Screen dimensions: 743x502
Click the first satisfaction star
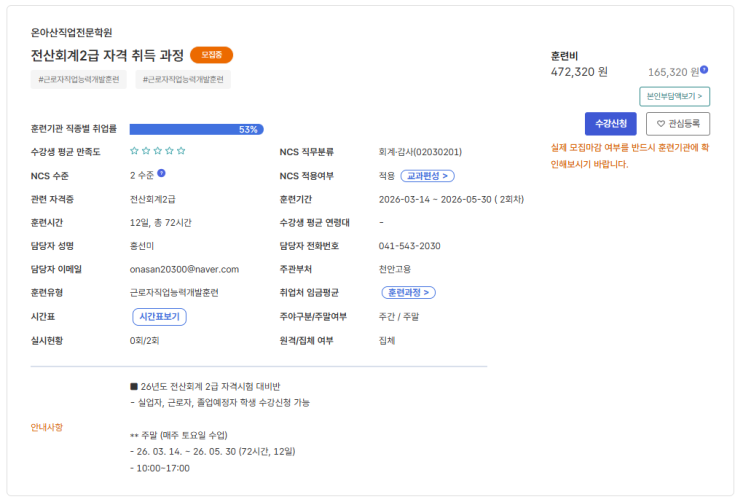(134, 151)
